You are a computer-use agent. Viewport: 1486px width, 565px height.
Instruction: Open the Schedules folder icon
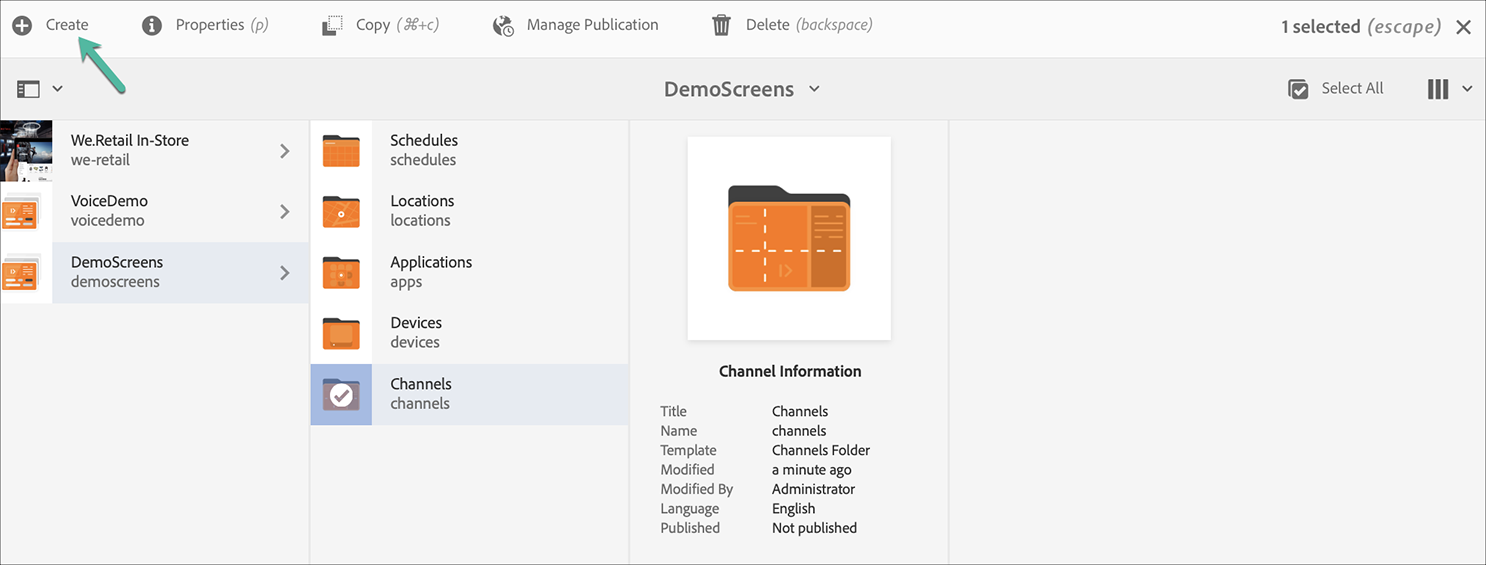point(341,150)
